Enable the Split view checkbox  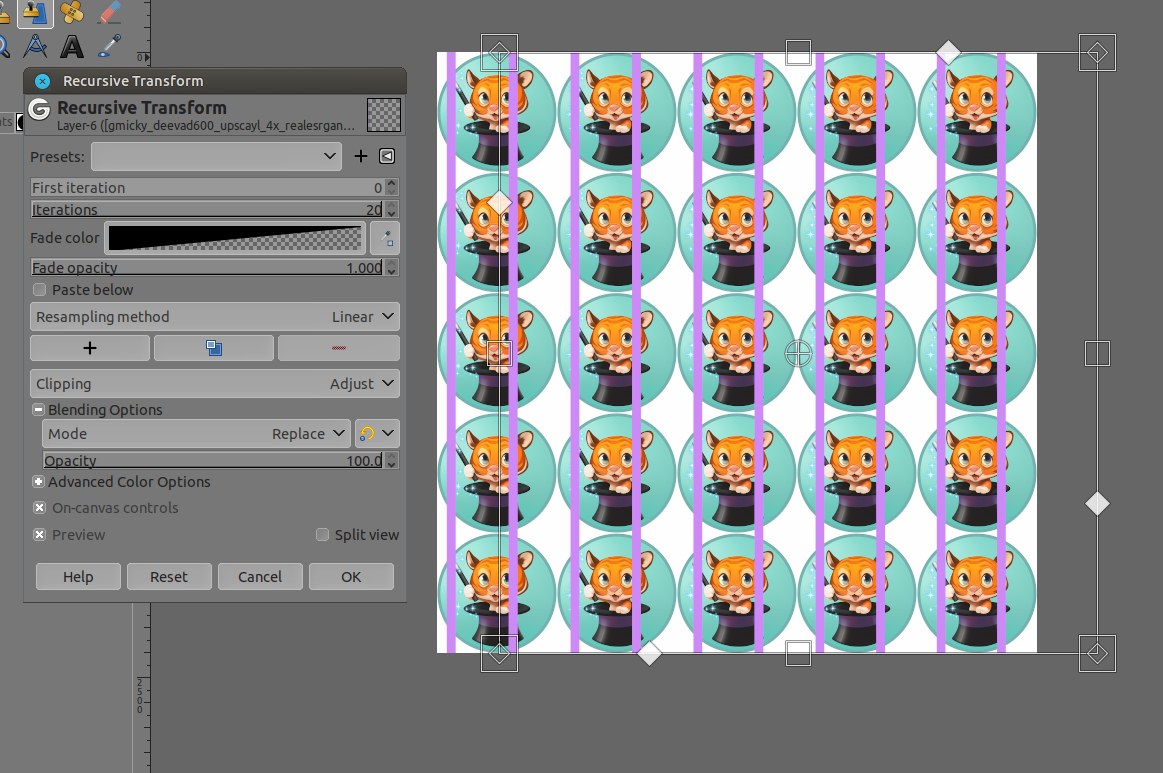coord(322,535)
